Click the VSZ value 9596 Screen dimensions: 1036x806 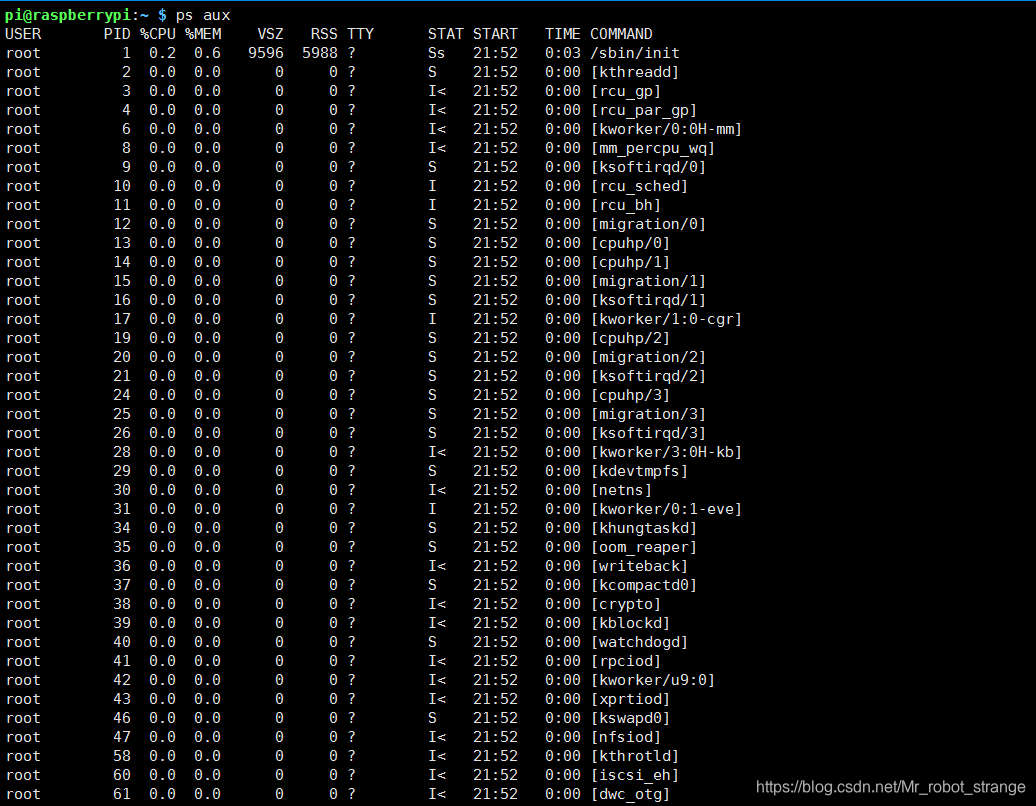pos(266,53)
